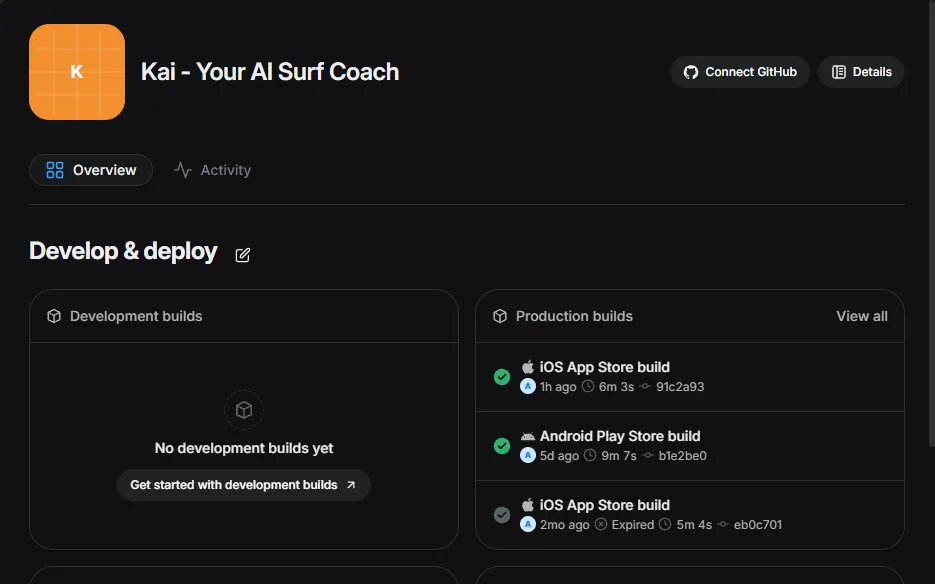Open the project Details panel
The width and height of the screenshot is (935, 584).
tap(861, 72)
